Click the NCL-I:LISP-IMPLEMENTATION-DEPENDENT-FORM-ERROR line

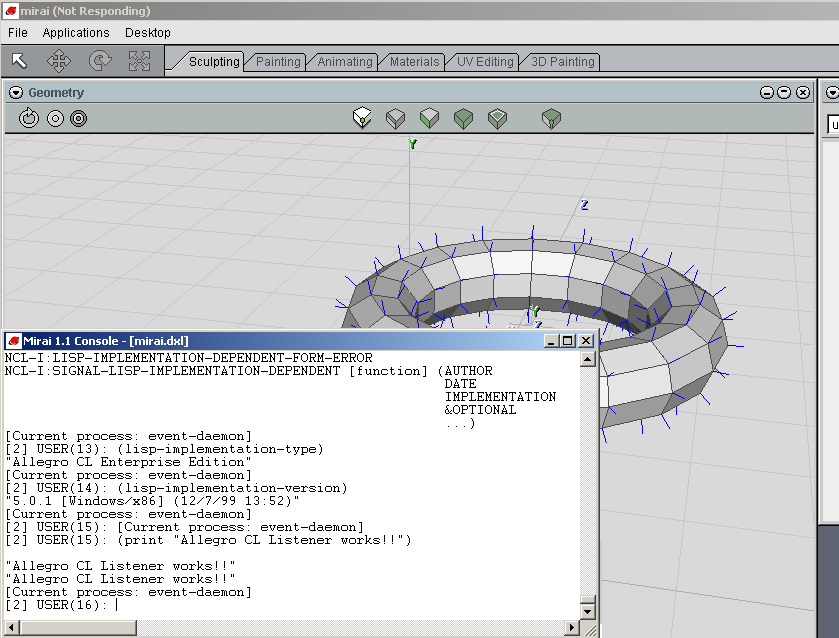188,358
